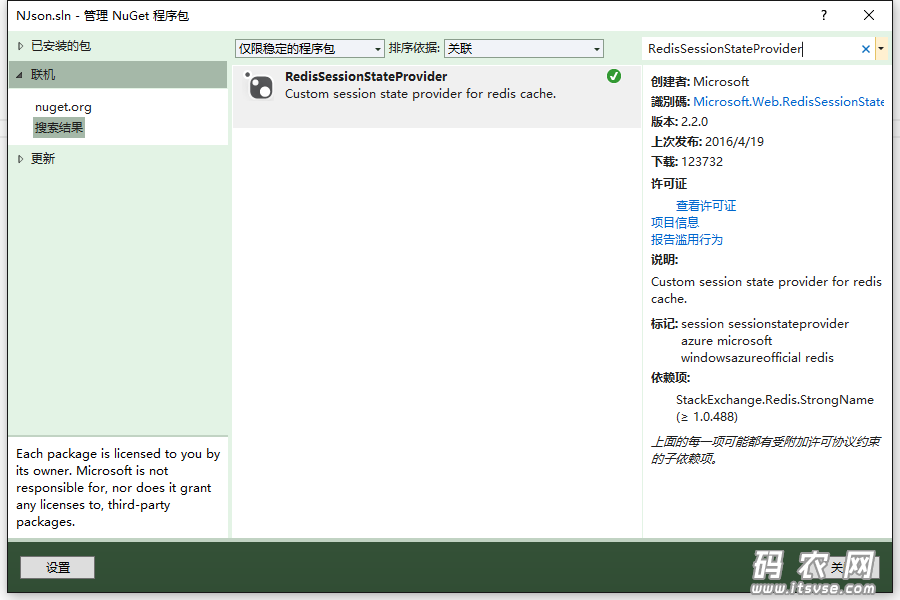
Task: Open the 报告滥用行为 link
Action: (687, 239)
